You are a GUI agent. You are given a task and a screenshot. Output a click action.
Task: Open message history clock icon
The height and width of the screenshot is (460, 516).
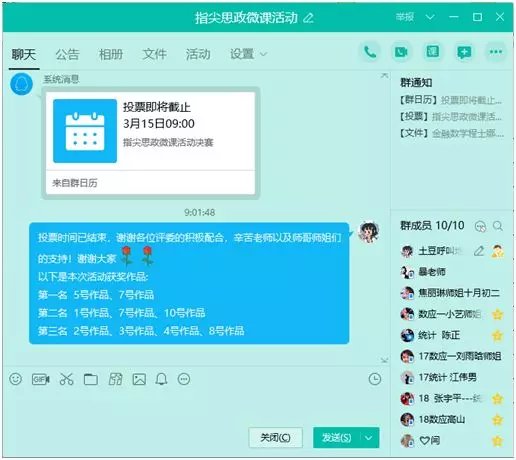(x=375, y=379)
